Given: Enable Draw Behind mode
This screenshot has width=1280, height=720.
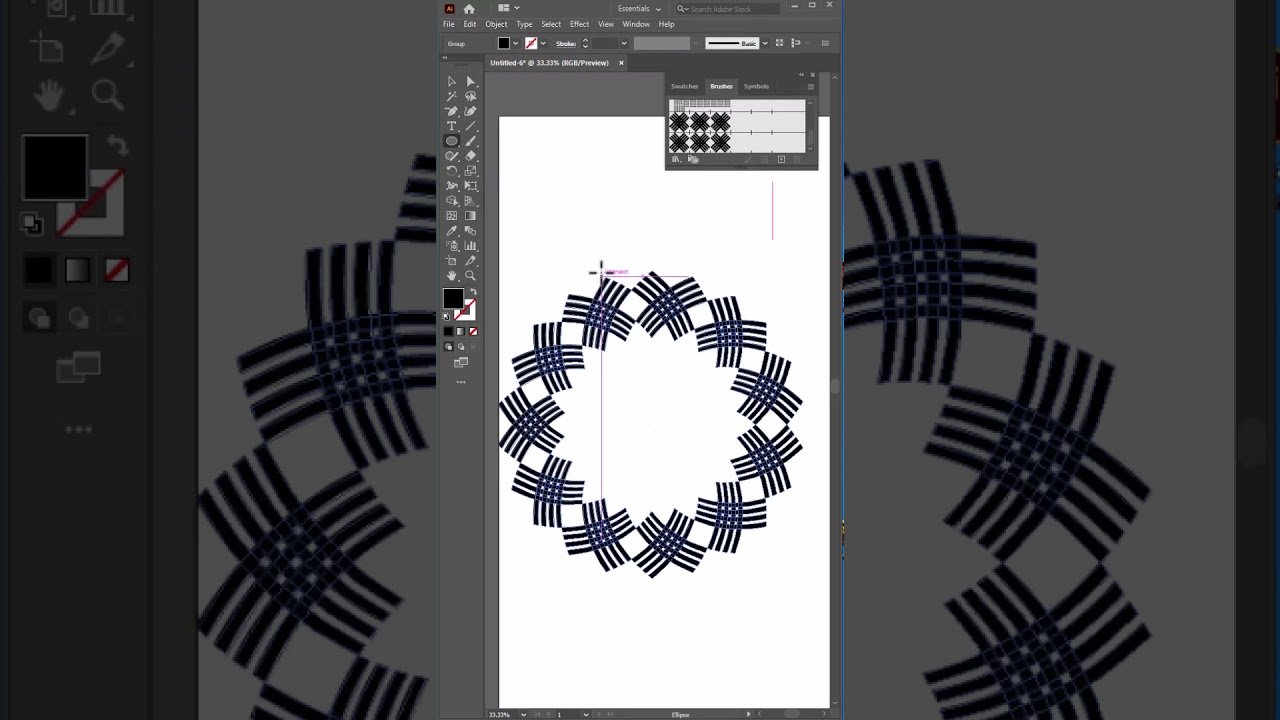Looking at the screenshot, I should (x=460, y=347).
